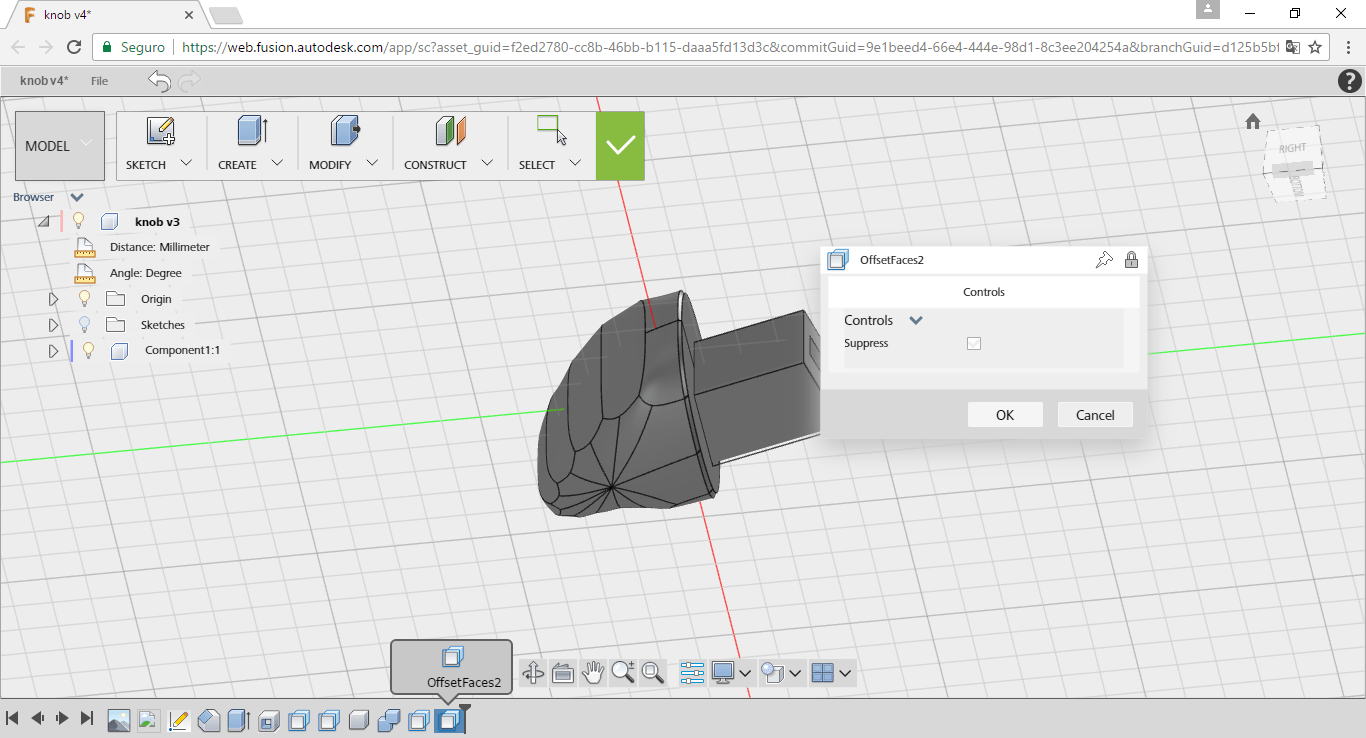This screenshot has height=738, width=1366.
Task: Open the SELECT menu dropdown arrow
Action: (x=575, y=163)
